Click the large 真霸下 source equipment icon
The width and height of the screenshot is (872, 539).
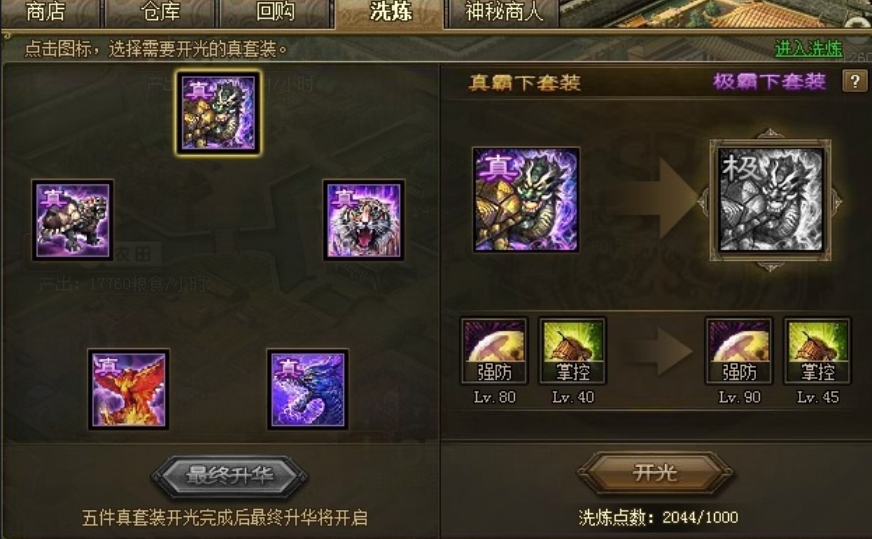click(526, 200)
